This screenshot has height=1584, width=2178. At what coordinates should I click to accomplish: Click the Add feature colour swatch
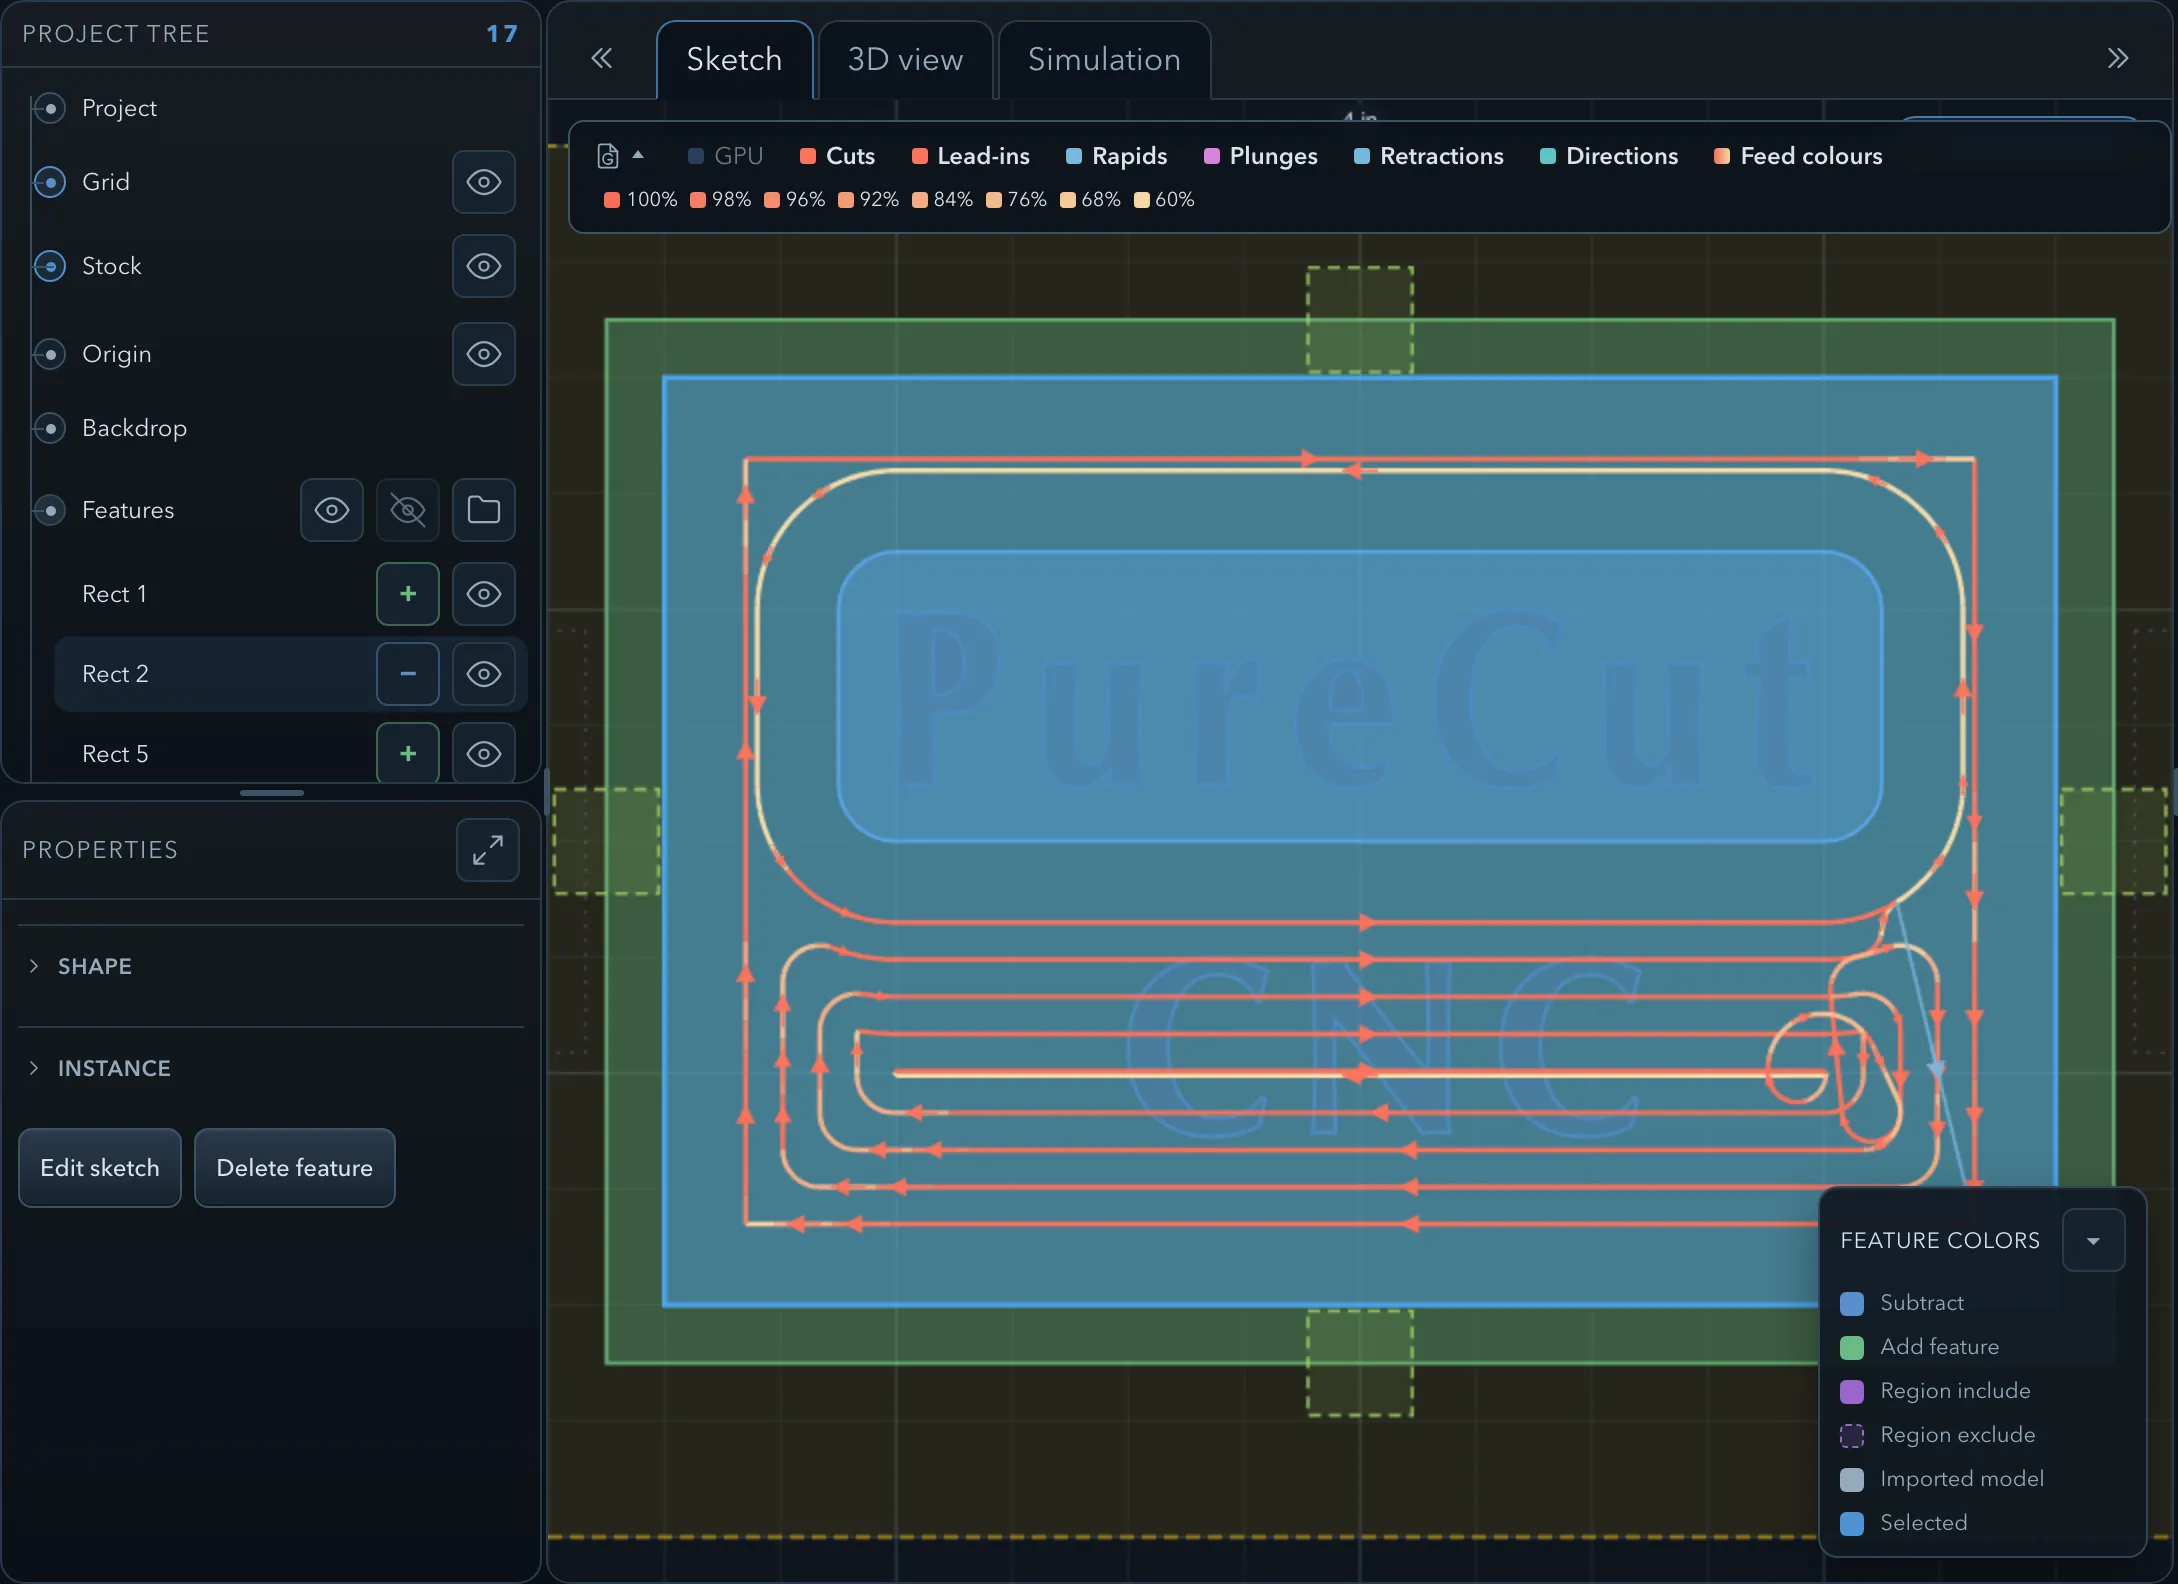point(1852,1348)
